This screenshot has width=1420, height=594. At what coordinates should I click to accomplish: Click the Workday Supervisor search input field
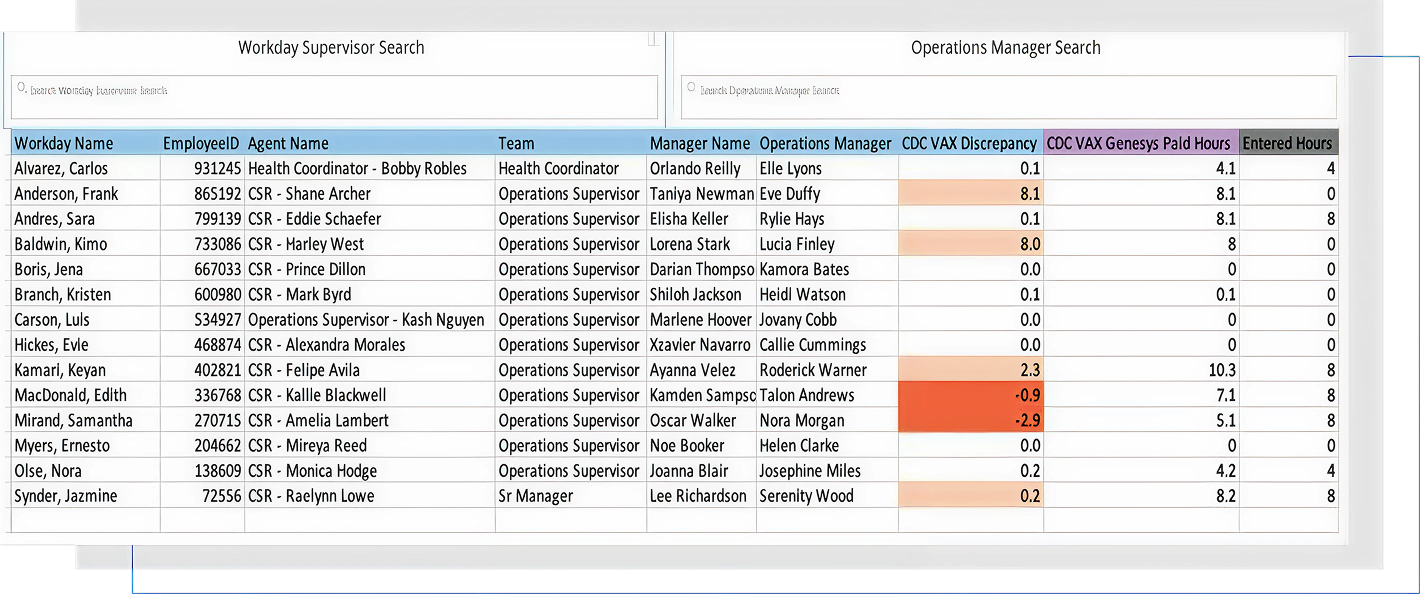click(334, 97)
